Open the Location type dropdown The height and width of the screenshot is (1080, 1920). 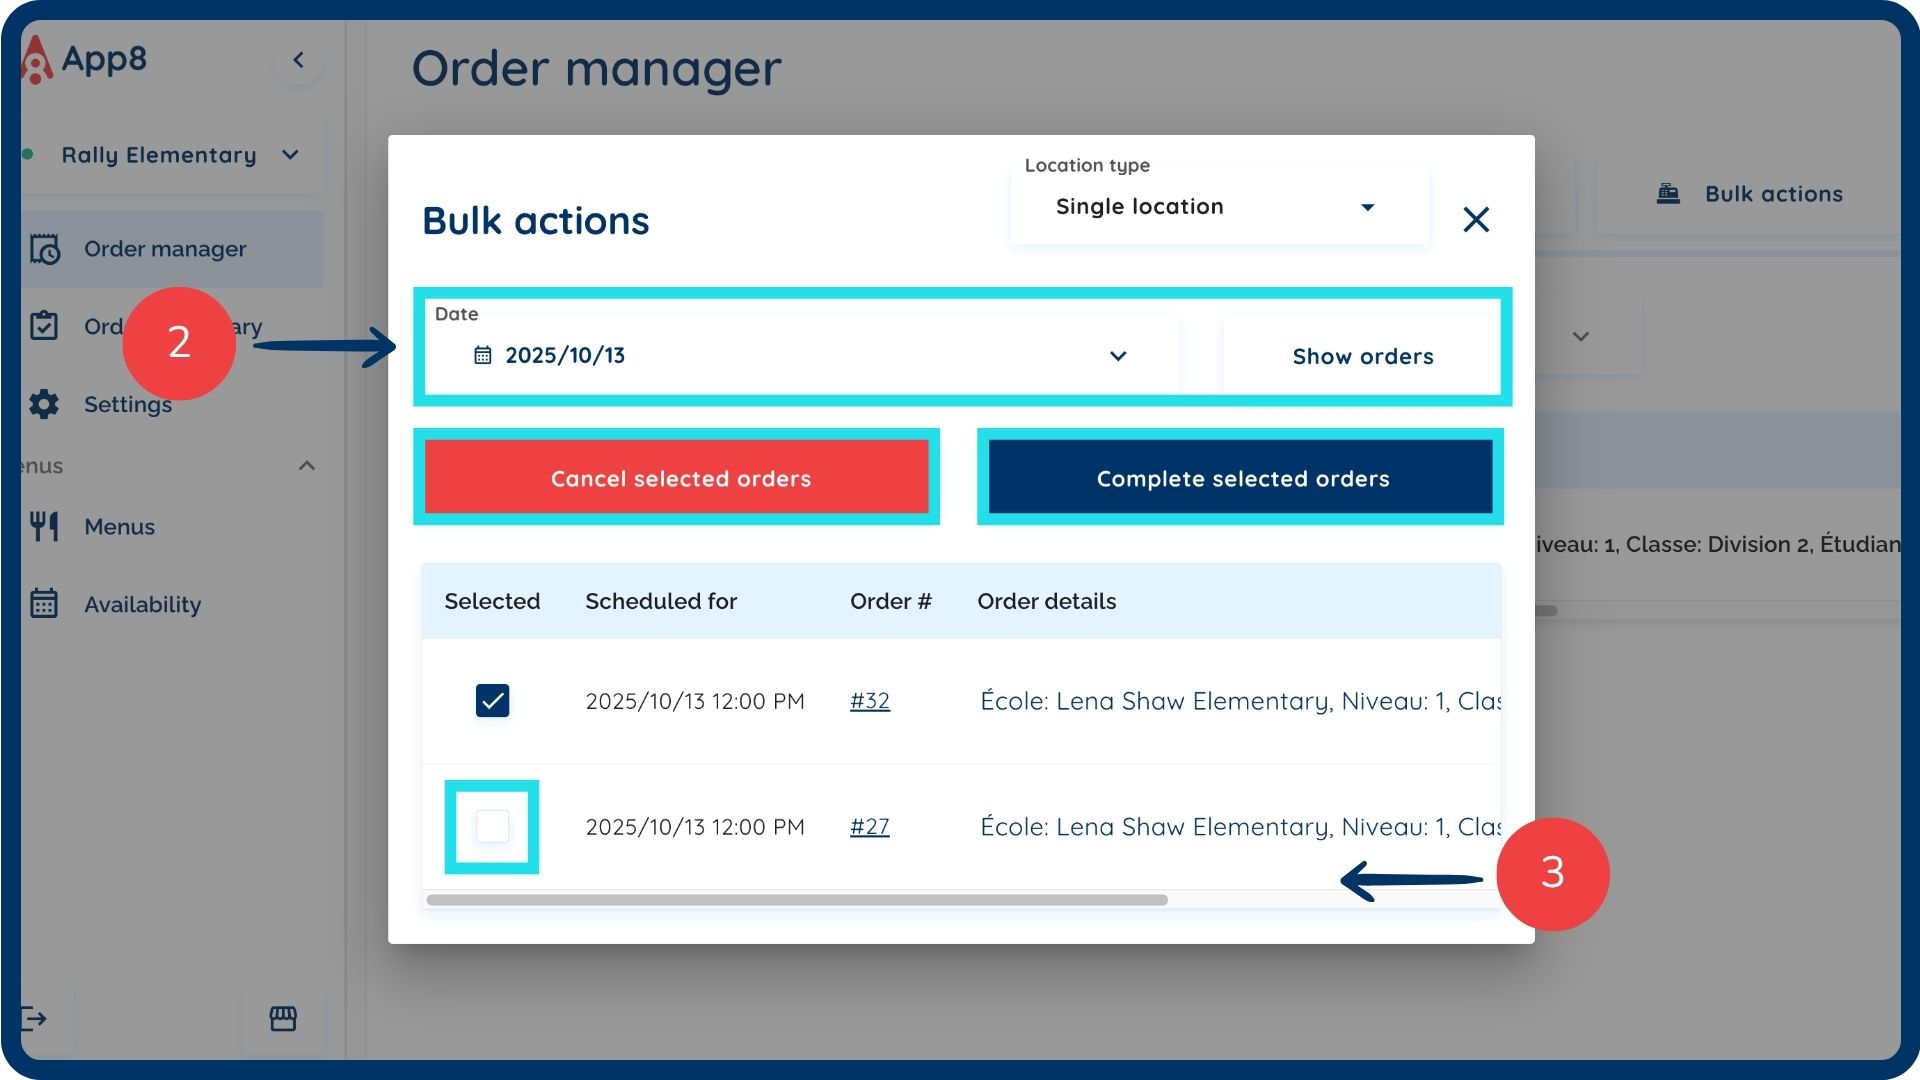(x=1219, y=207)
